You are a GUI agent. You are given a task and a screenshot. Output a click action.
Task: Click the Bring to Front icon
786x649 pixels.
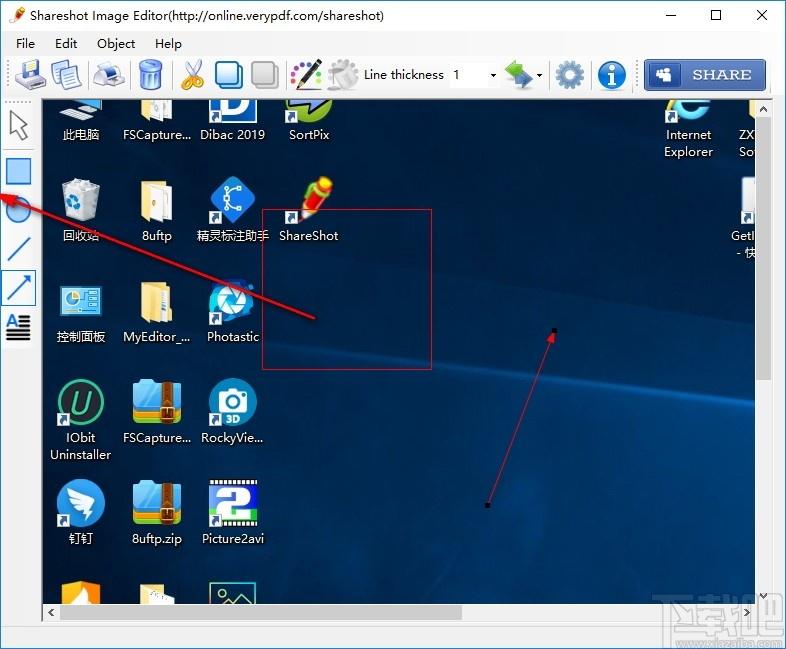tap(229, 75)
